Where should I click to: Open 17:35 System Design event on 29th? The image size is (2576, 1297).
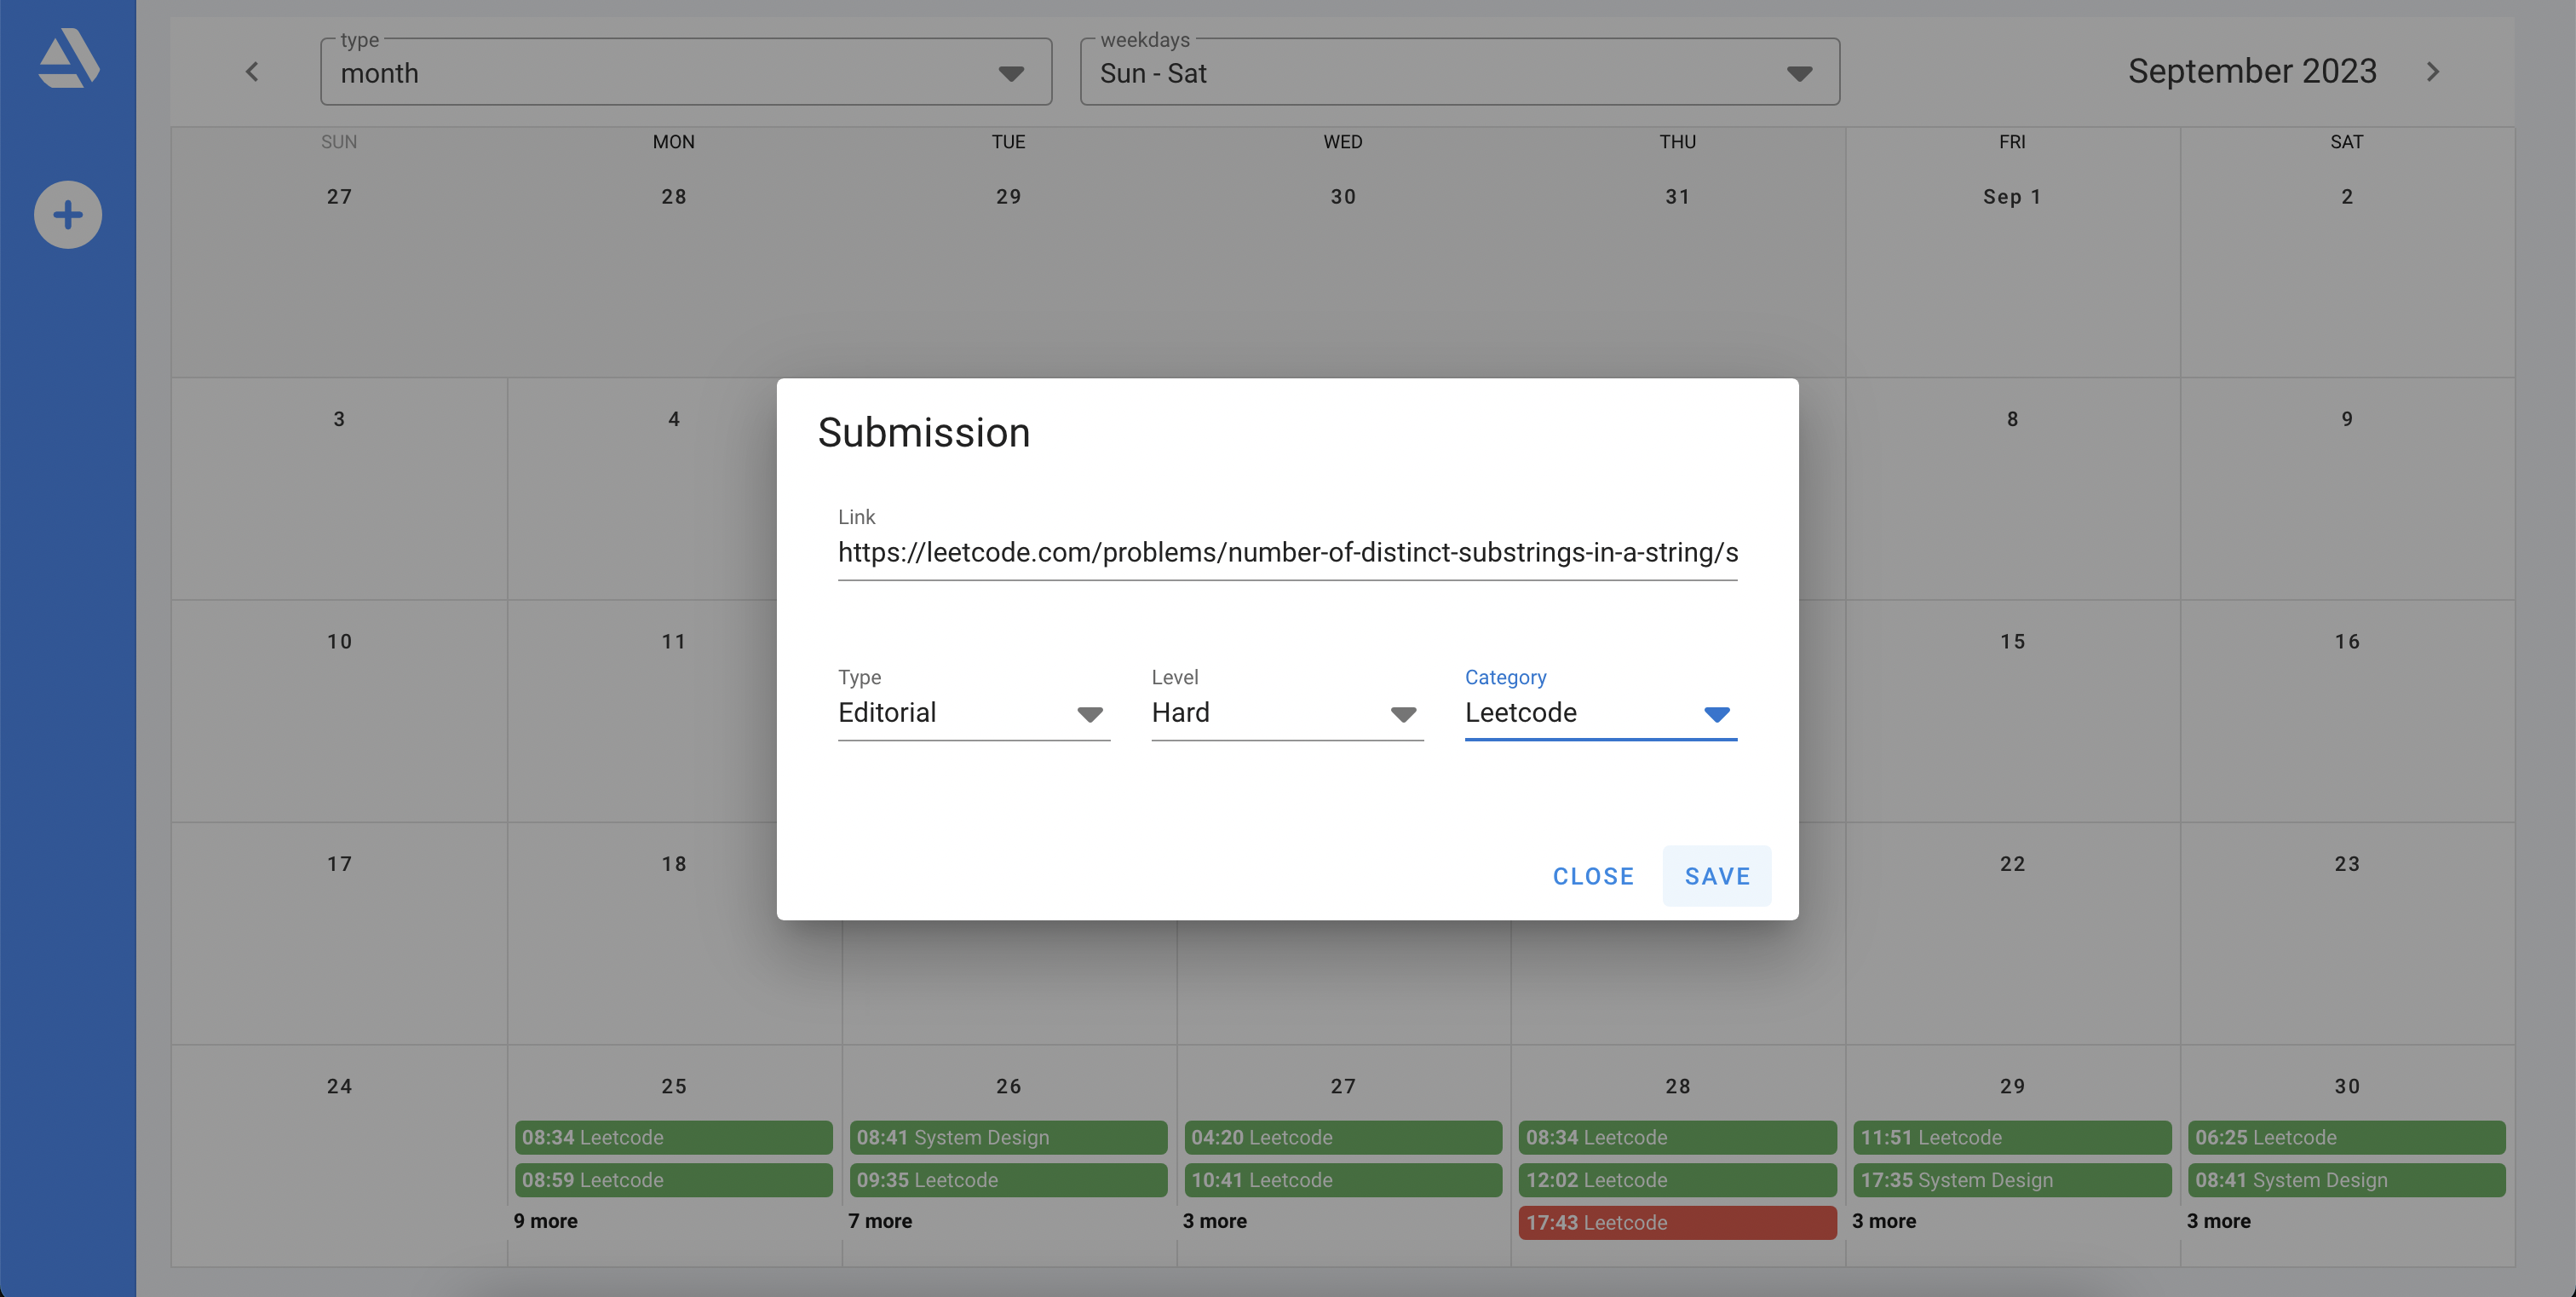point(2011,1180)
